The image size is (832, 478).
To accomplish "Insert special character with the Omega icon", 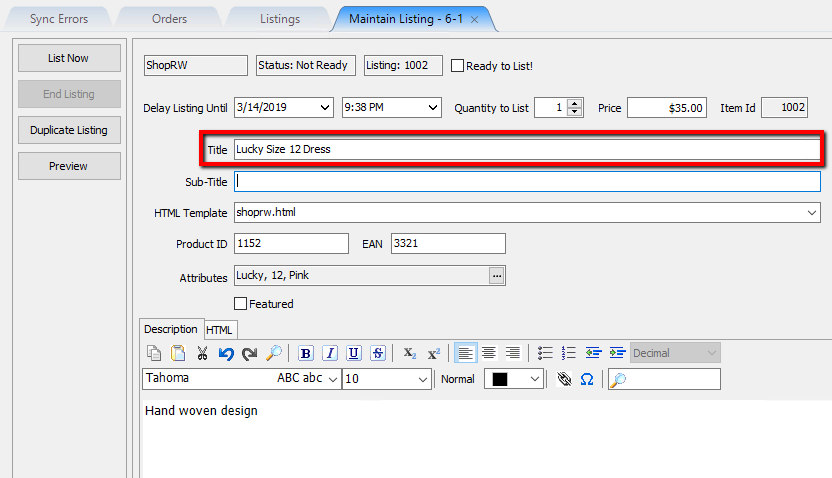I will coord(587,379).
